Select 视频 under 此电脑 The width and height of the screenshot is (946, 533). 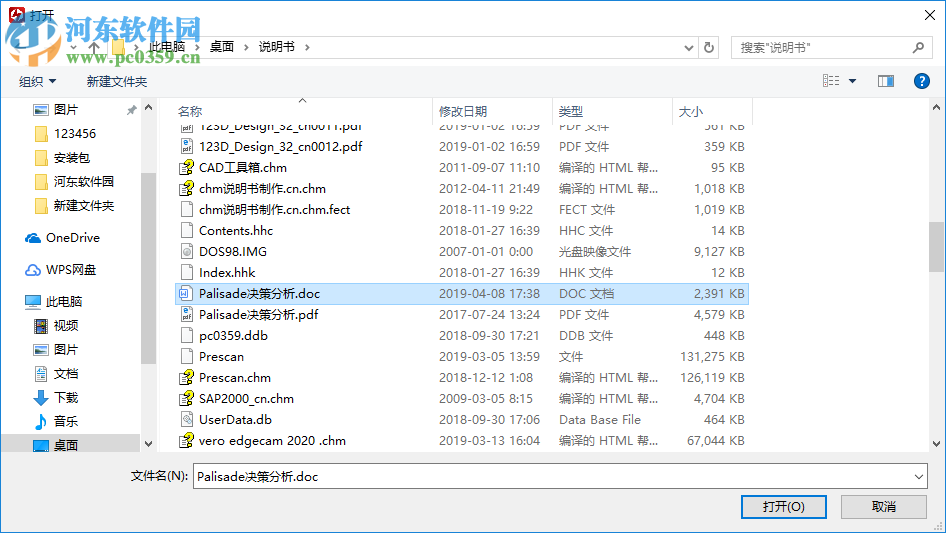[66, 325]
